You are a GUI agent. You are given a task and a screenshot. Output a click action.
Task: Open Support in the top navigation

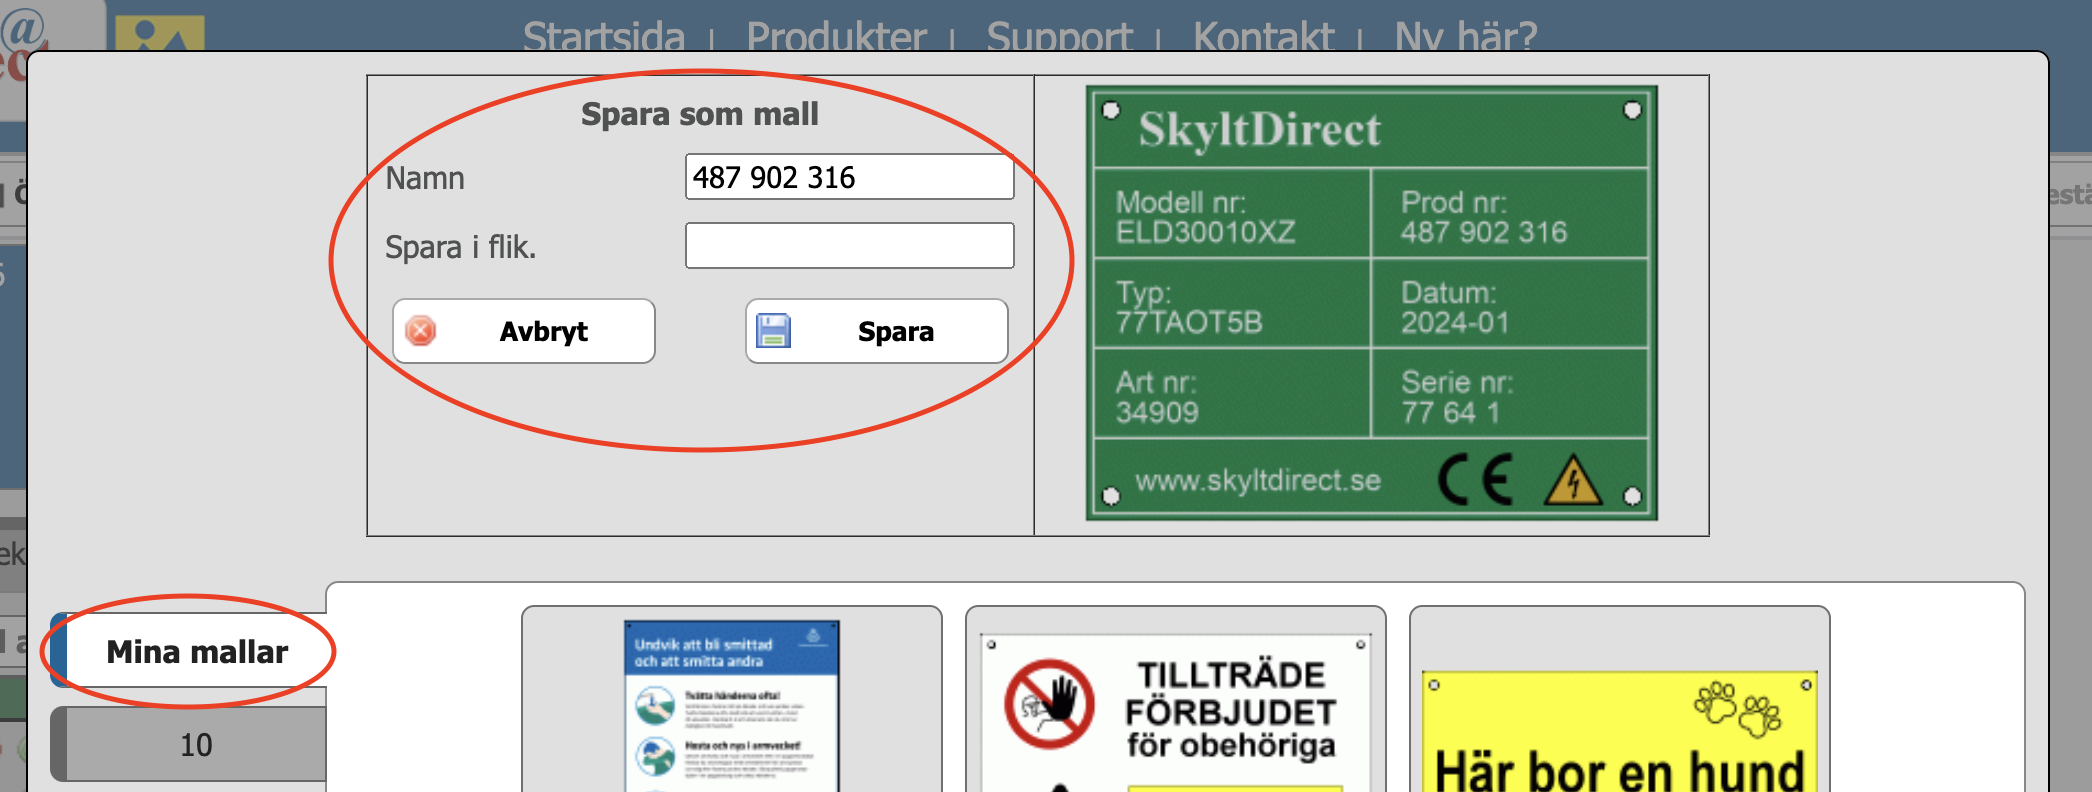1059,37
